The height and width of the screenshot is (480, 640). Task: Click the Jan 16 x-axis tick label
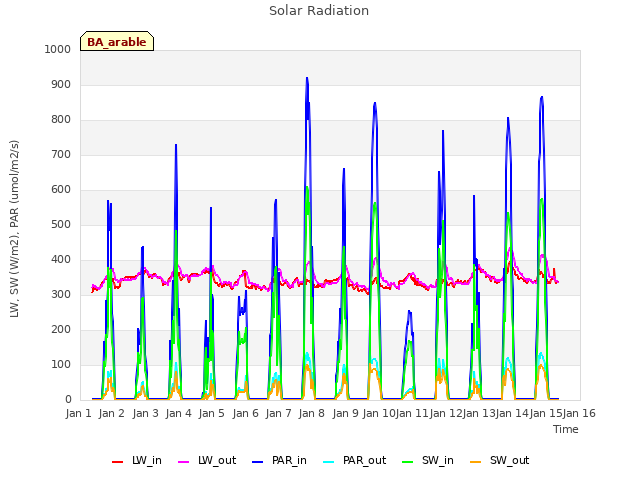[x=579, y=413]
